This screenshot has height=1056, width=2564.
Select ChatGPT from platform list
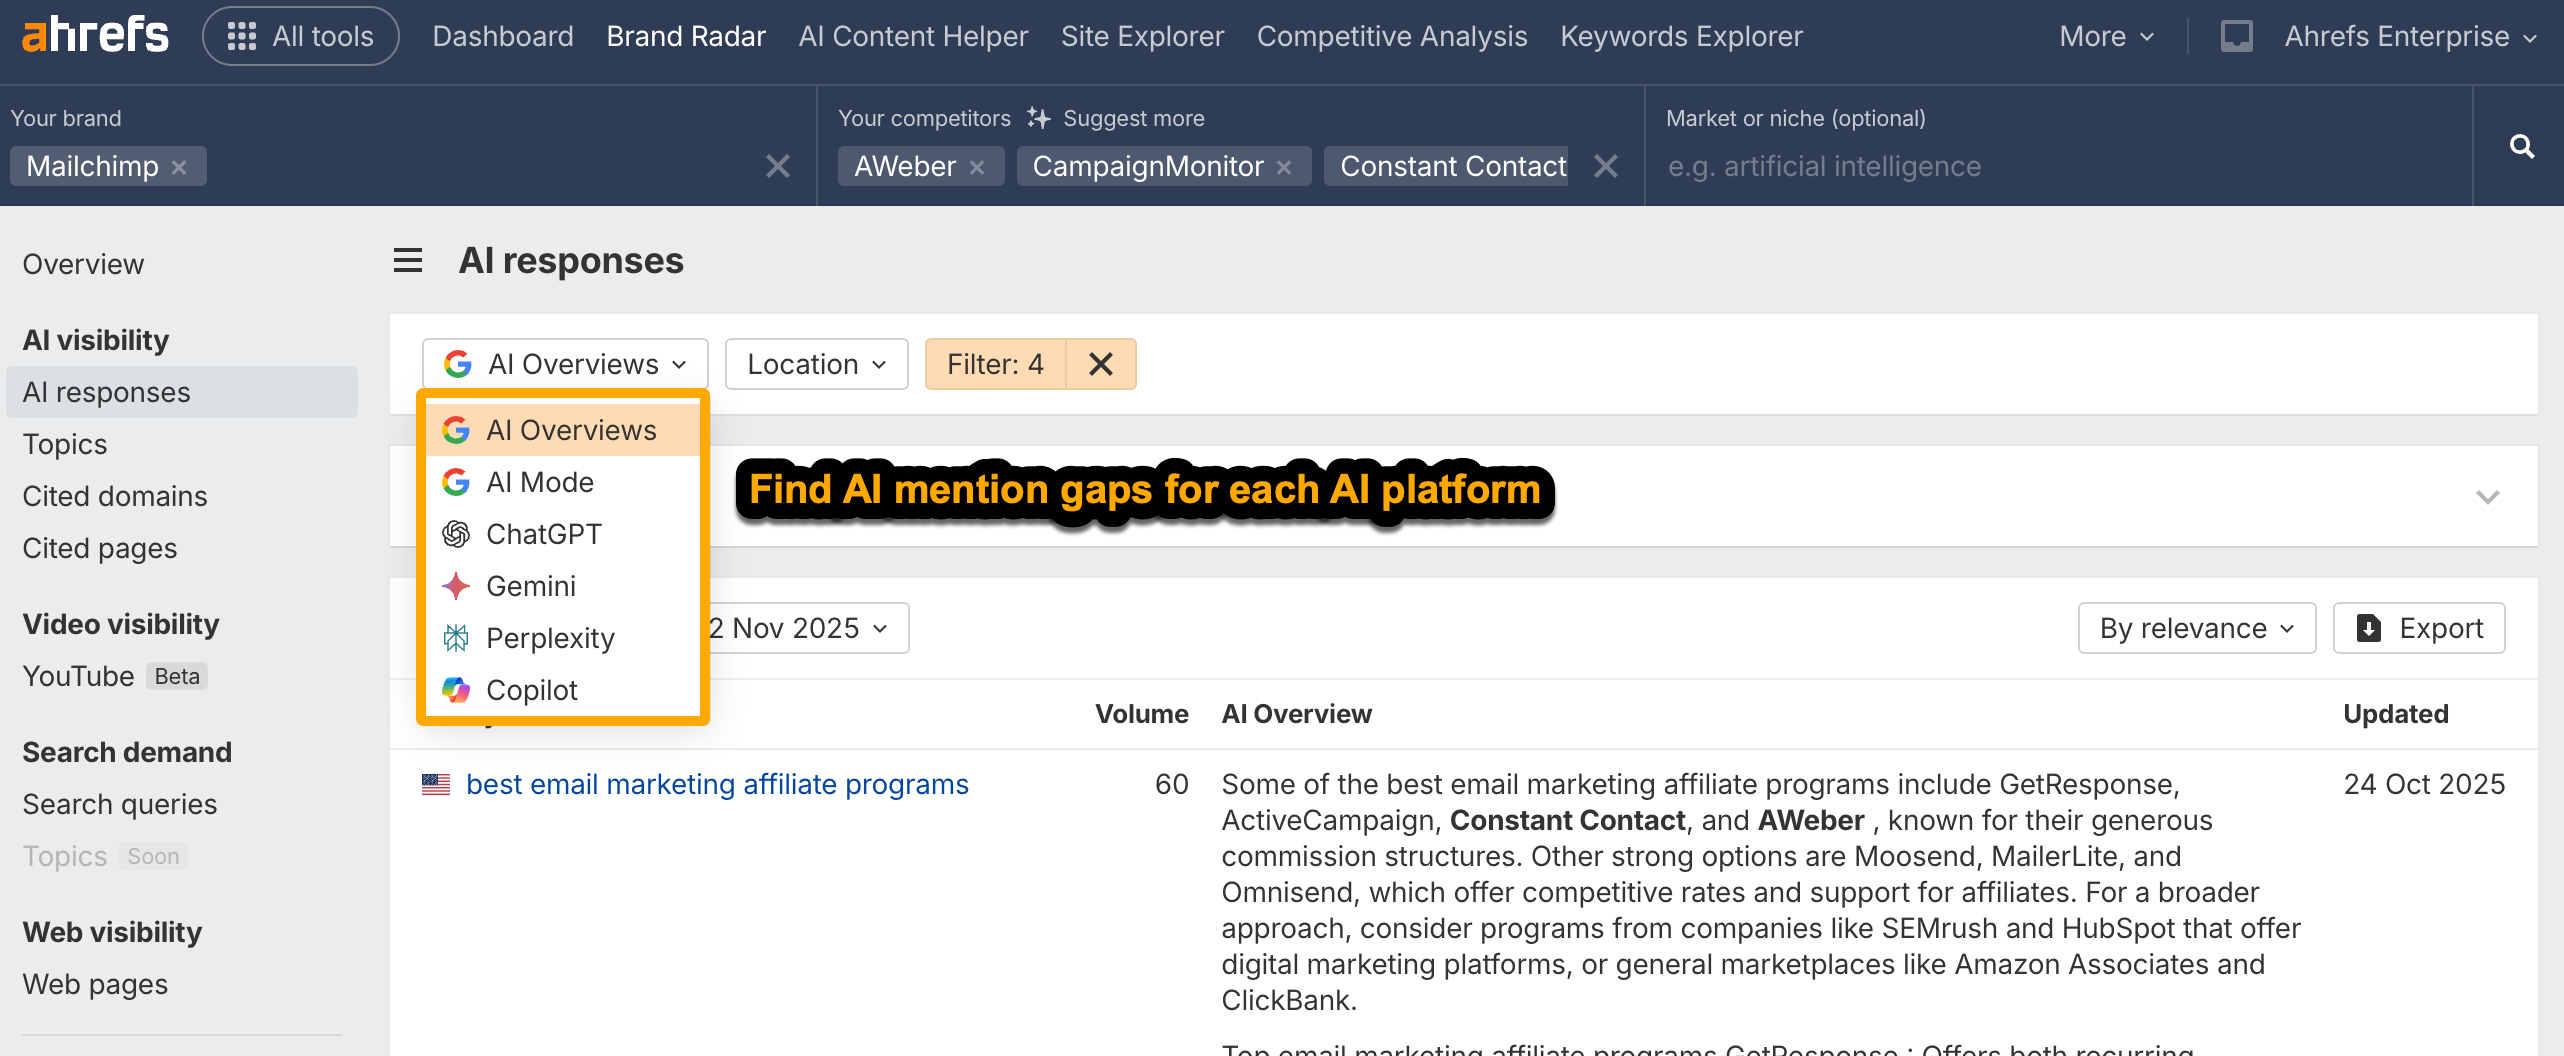(x=543, y=534)
